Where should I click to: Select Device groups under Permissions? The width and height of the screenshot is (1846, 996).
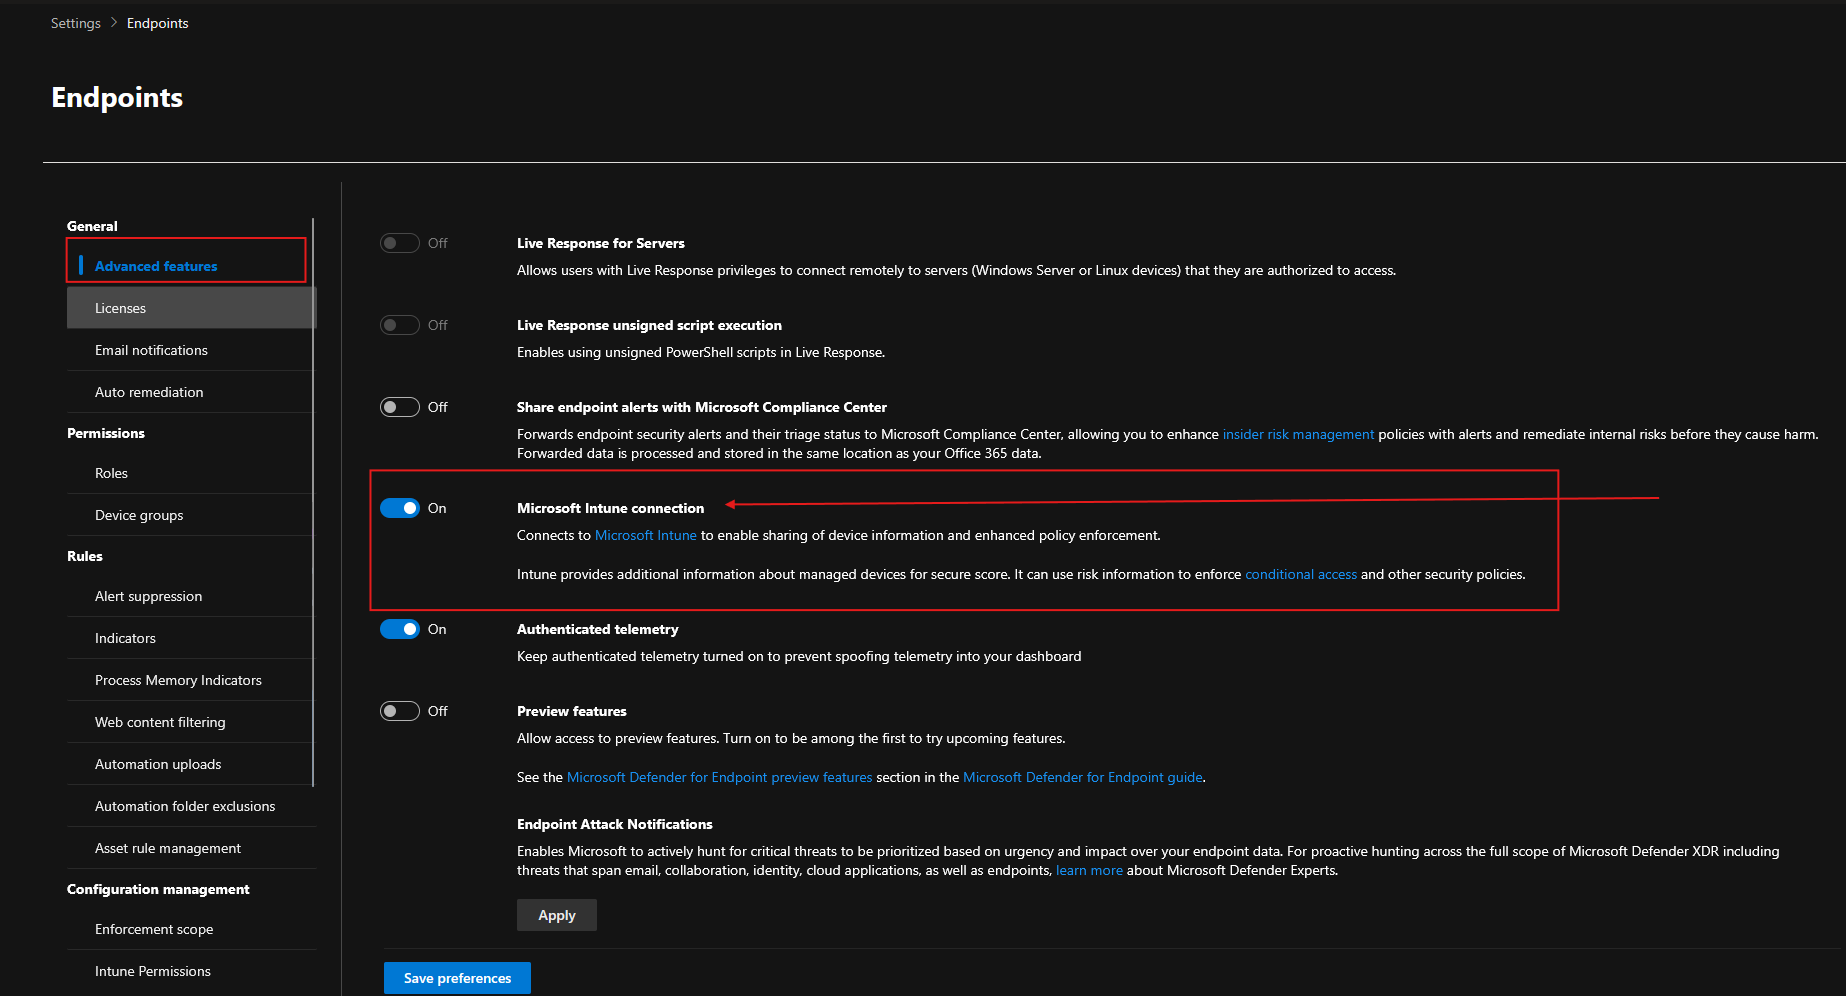coord(138,515)
